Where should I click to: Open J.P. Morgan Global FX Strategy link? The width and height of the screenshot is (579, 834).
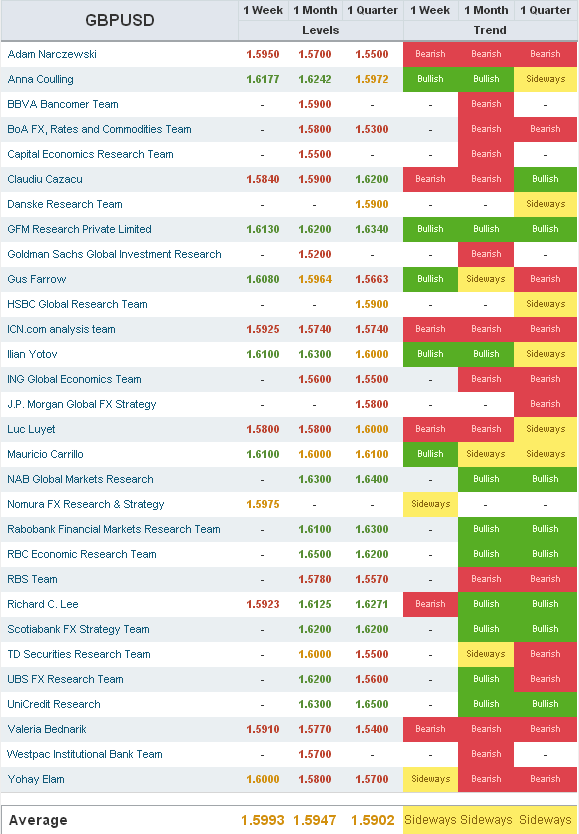pos(82,404)
